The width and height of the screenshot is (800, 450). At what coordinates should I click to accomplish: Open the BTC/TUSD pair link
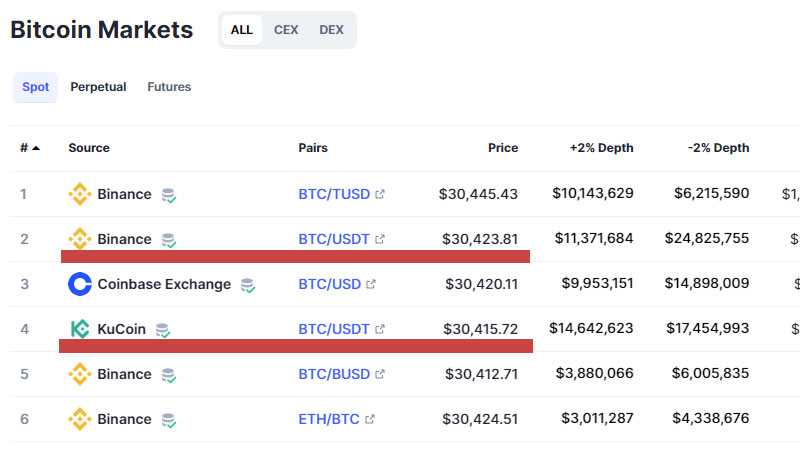(334, 194)
